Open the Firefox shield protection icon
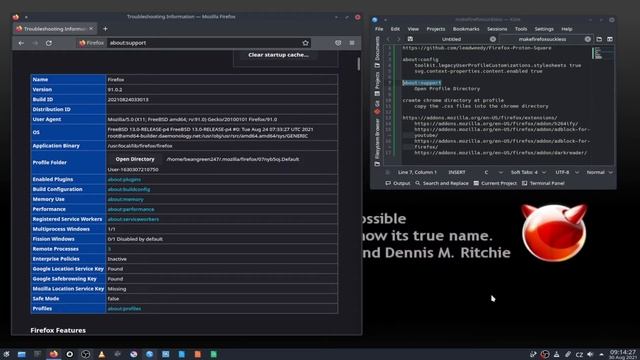 click(x=338, y=43)
